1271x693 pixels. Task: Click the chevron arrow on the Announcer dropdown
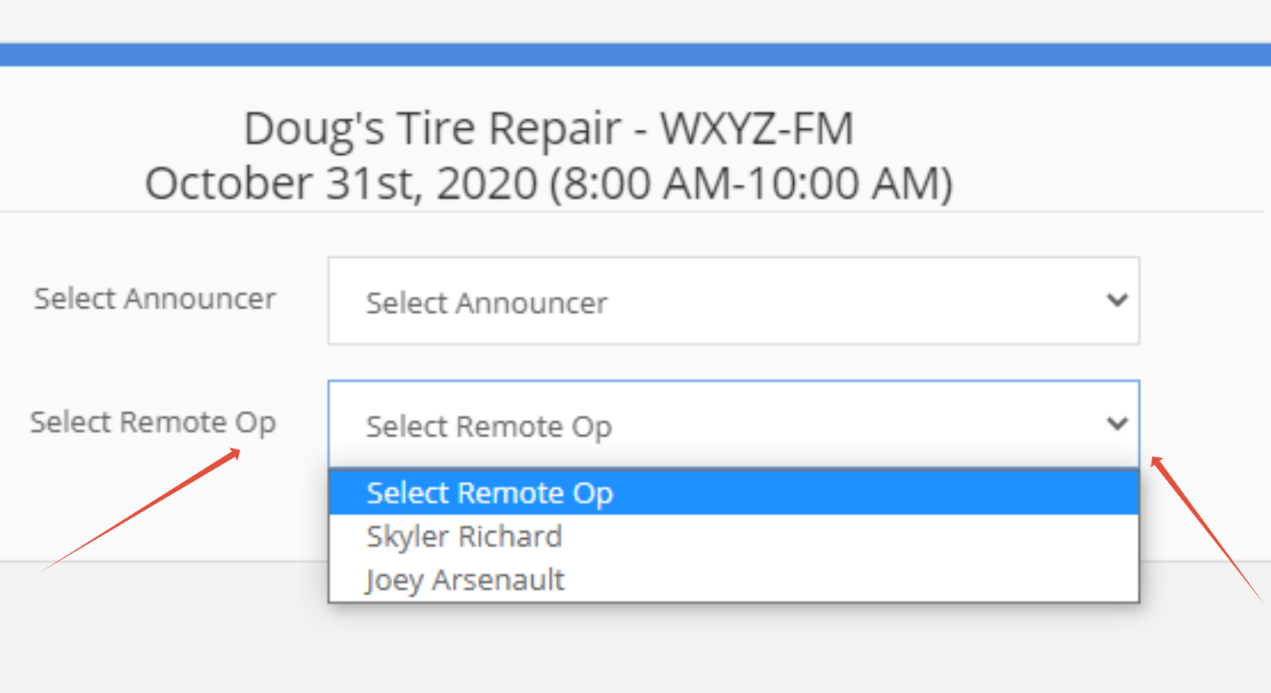(x=1117, y=300)
